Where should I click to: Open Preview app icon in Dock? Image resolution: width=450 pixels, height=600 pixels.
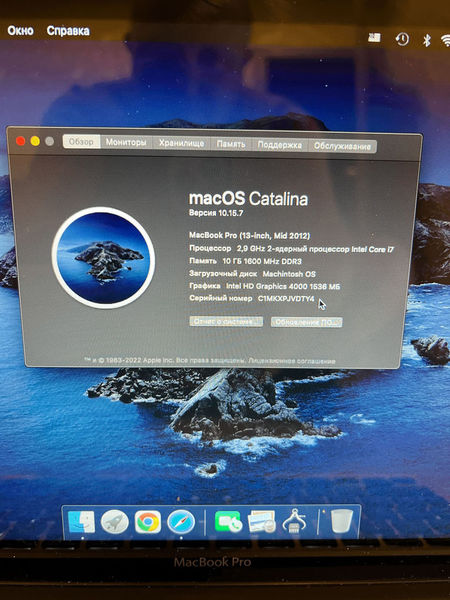(x=262, y=521)
